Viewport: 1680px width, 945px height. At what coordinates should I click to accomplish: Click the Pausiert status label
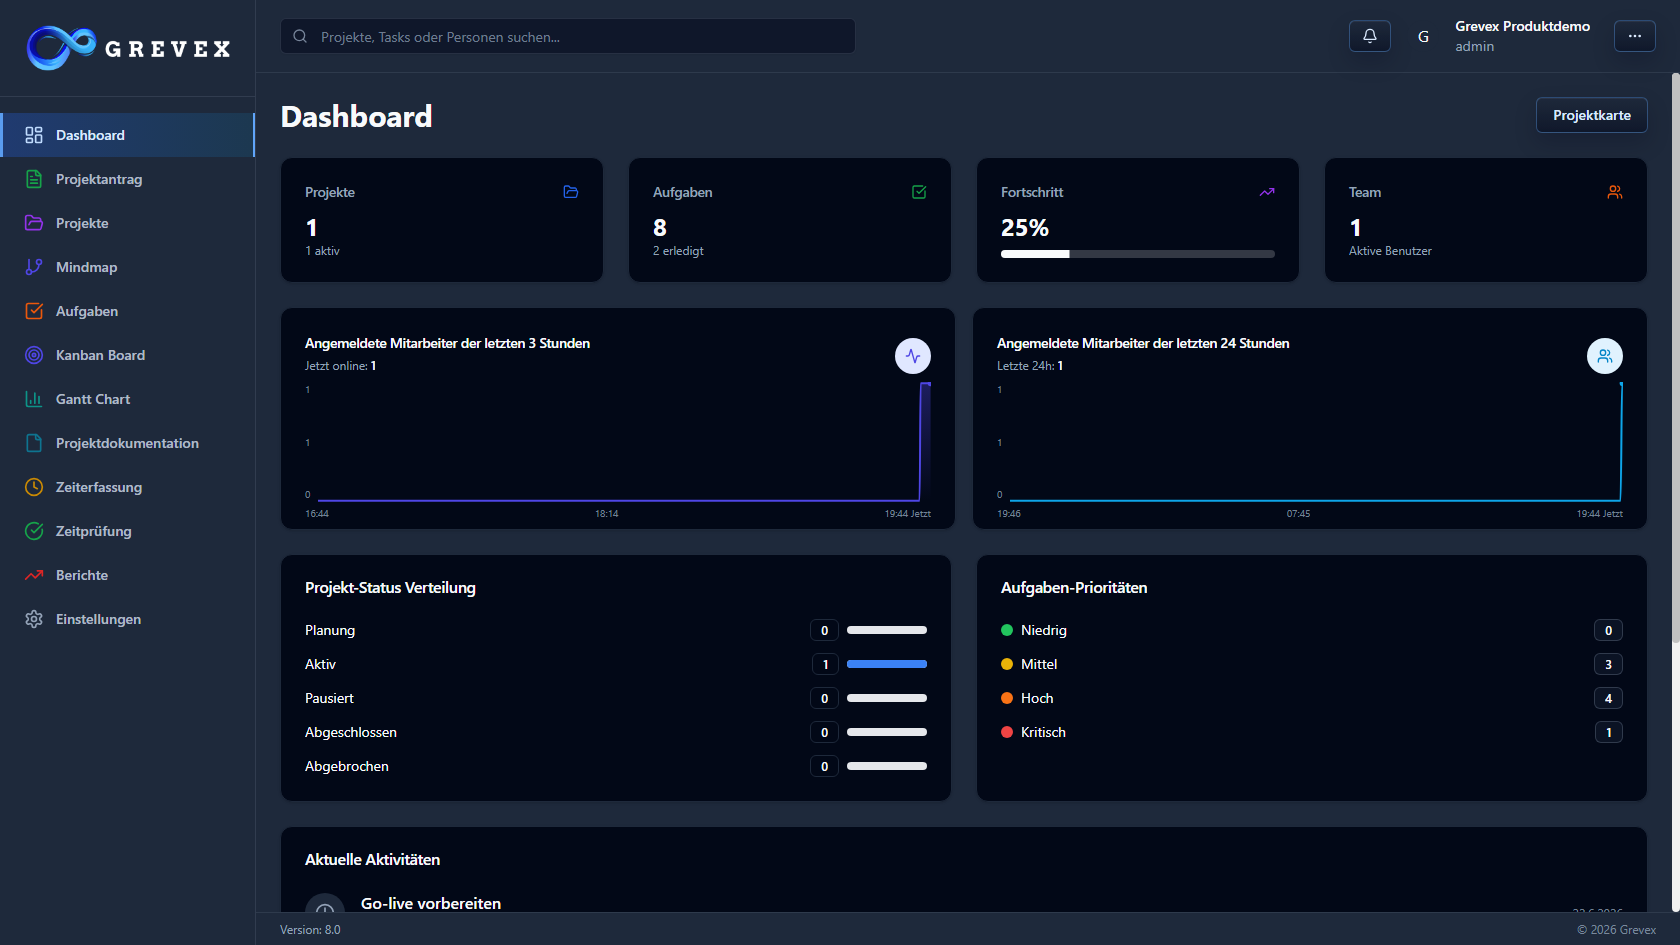click(329, 698)
